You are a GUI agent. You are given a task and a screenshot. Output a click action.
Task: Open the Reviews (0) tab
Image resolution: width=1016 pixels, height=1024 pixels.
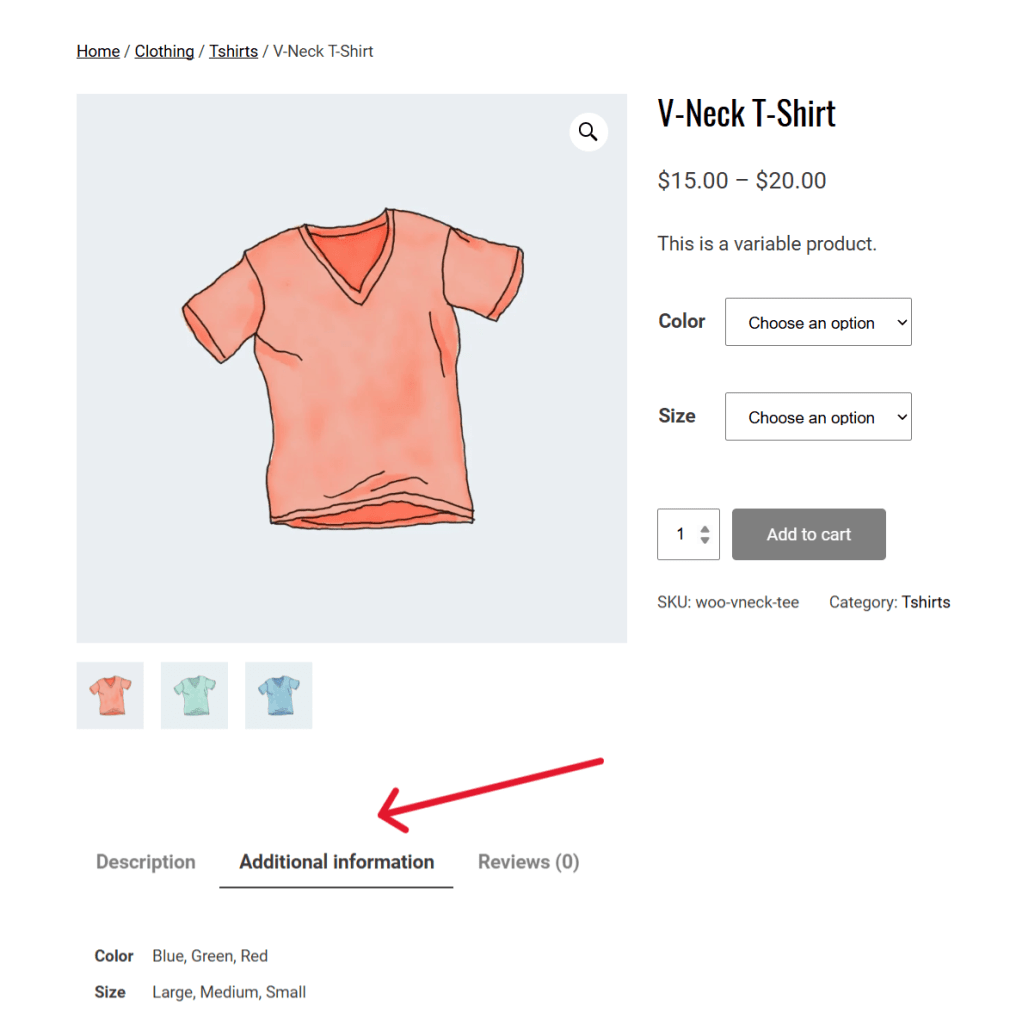pos(528,861)
